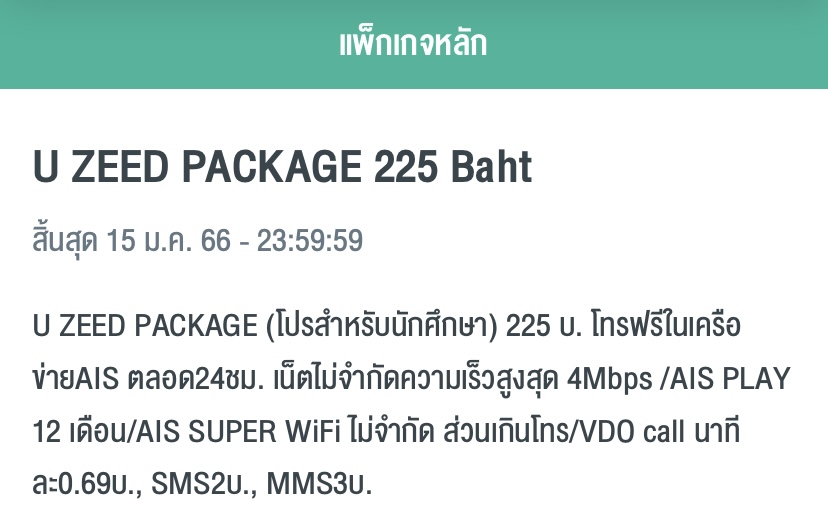Click the expiry time 23:59:59

point(310,241)
